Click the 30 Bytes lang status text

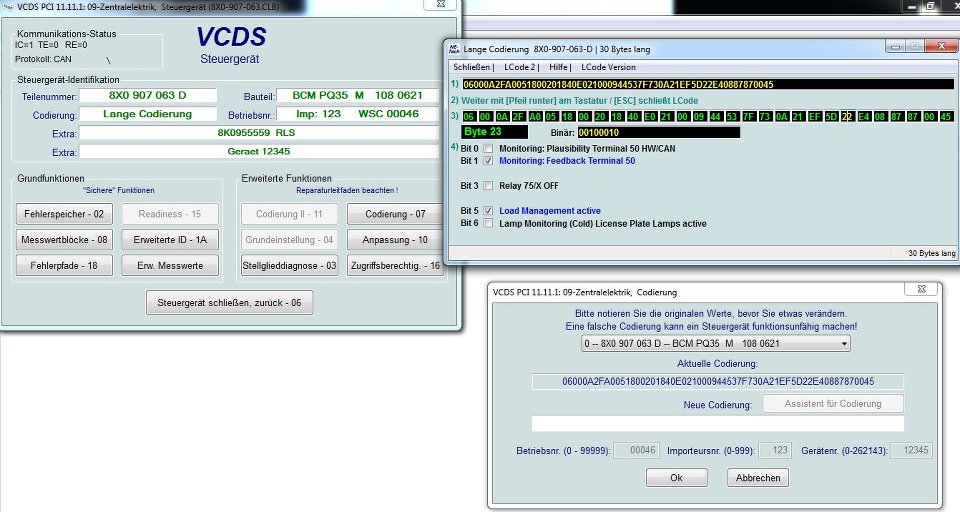pyautogui.click(x=931, y=253)
